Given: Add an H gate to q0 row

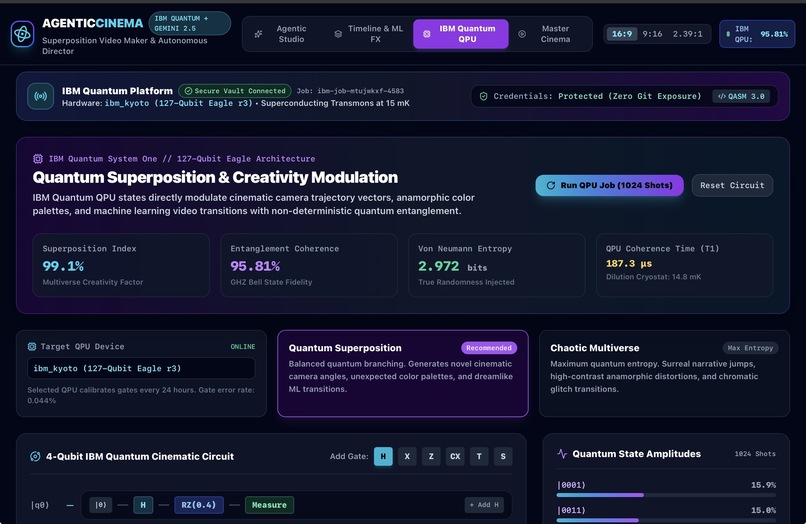Looking at the screenshot, I should (x=484, y=505).
